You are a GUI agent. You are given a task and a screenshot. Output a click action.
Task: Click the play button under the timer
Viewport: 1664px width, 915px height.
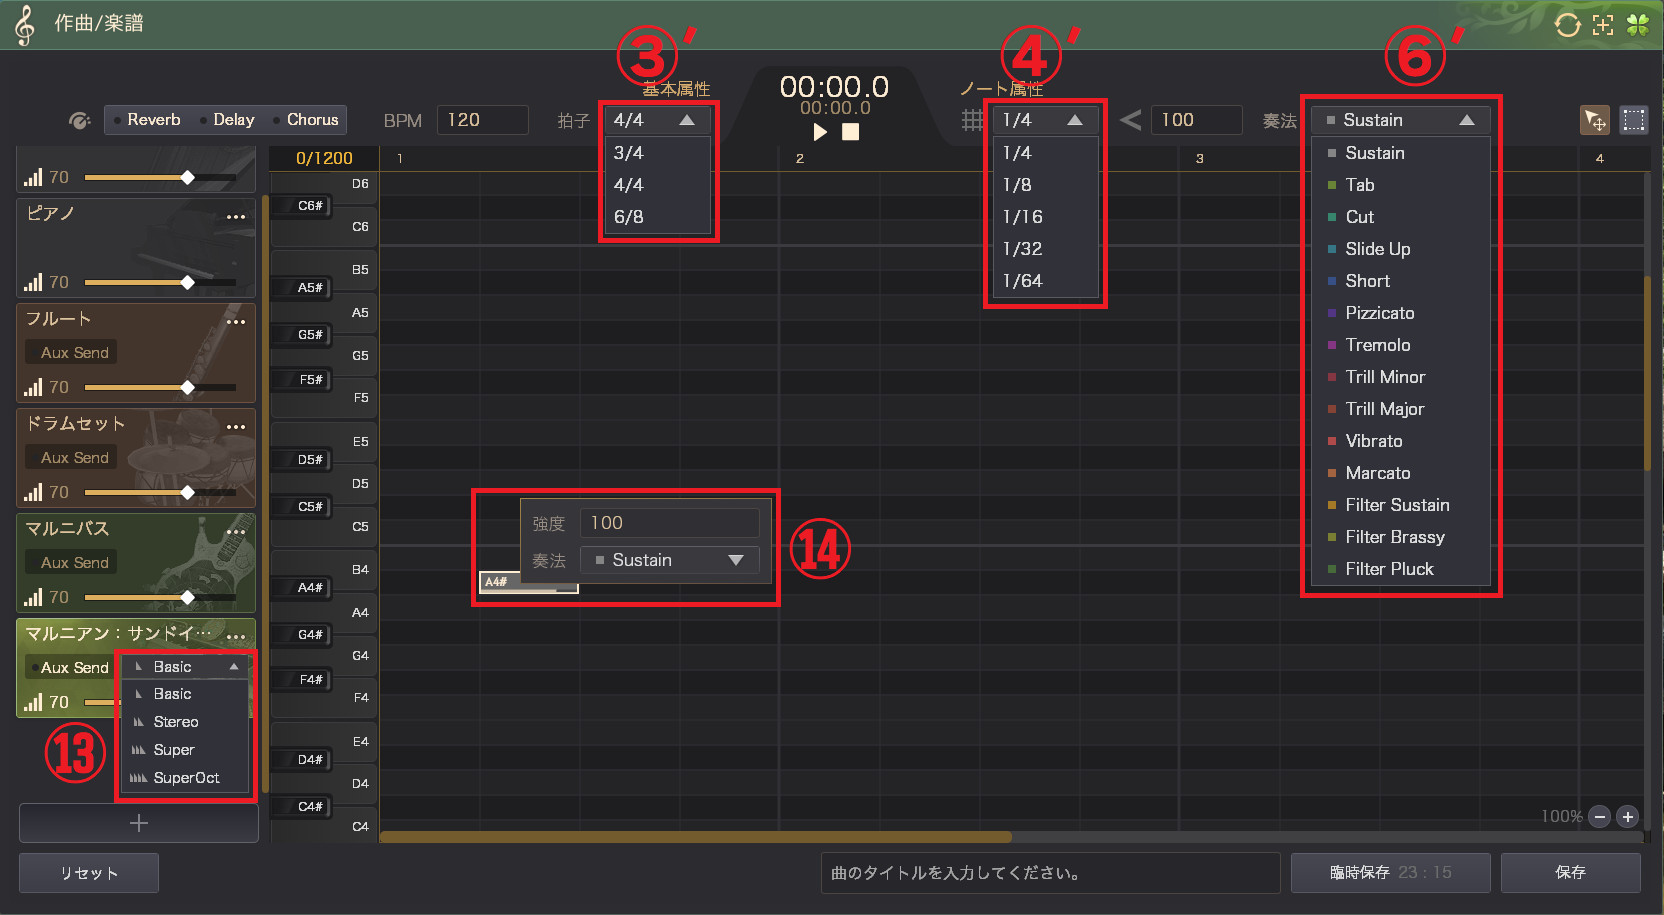[x=820, y=132]
